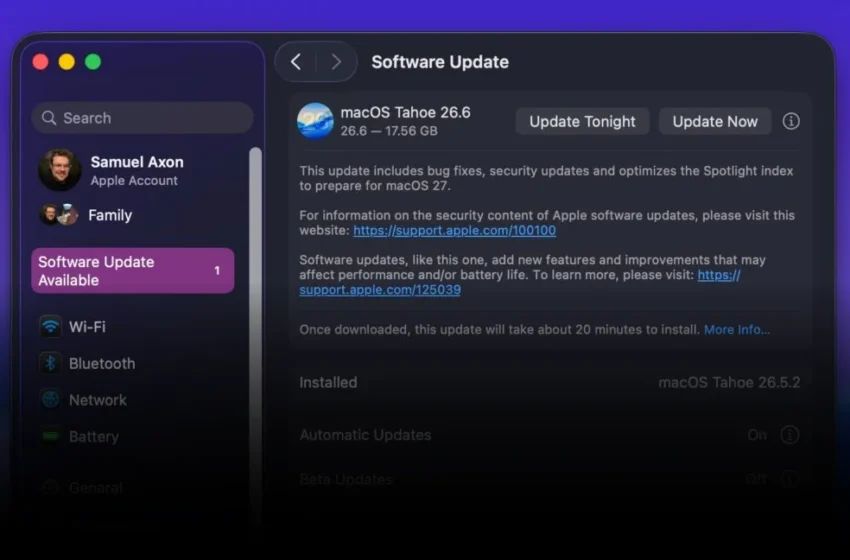Open info icon next to Update Now
Image resolution: width=850 pixels, height=560 pixels.
(791, 121)
